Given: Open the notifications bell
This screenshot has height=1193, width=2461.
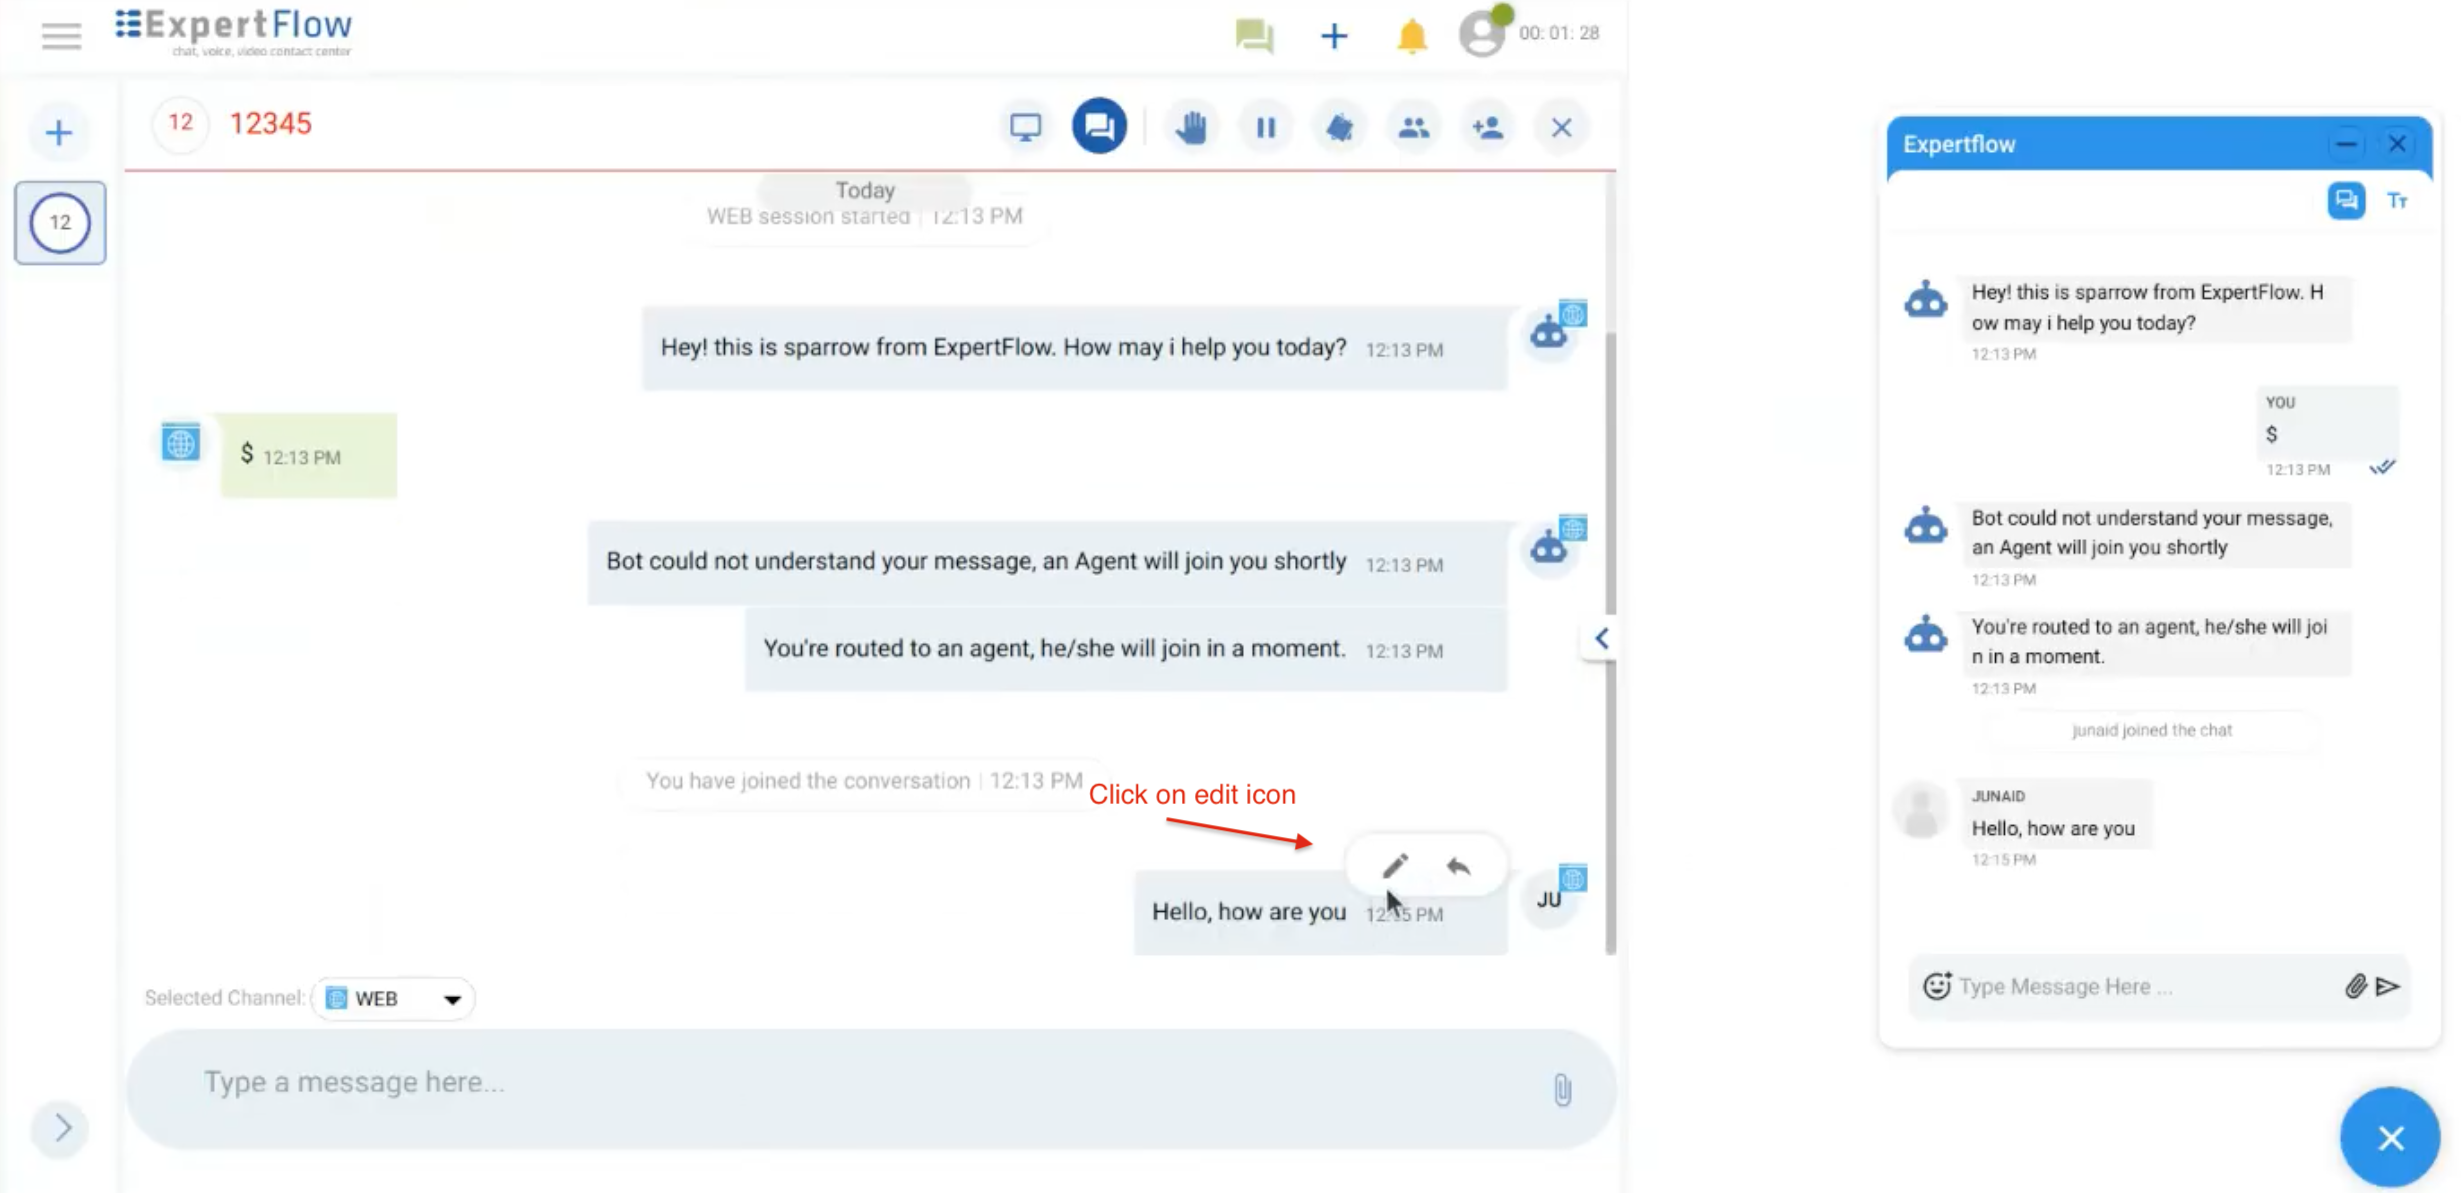Looking at the screenshot, I should pyautogui.click(x=1411, y=35).
